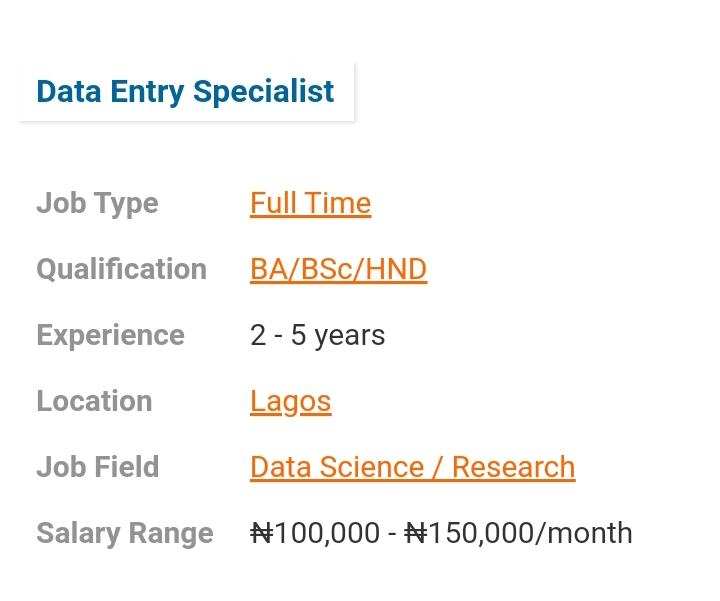The image size is (720, 601).
Task: Open the Data Entry Specialist job title
Action: point(185,91)
